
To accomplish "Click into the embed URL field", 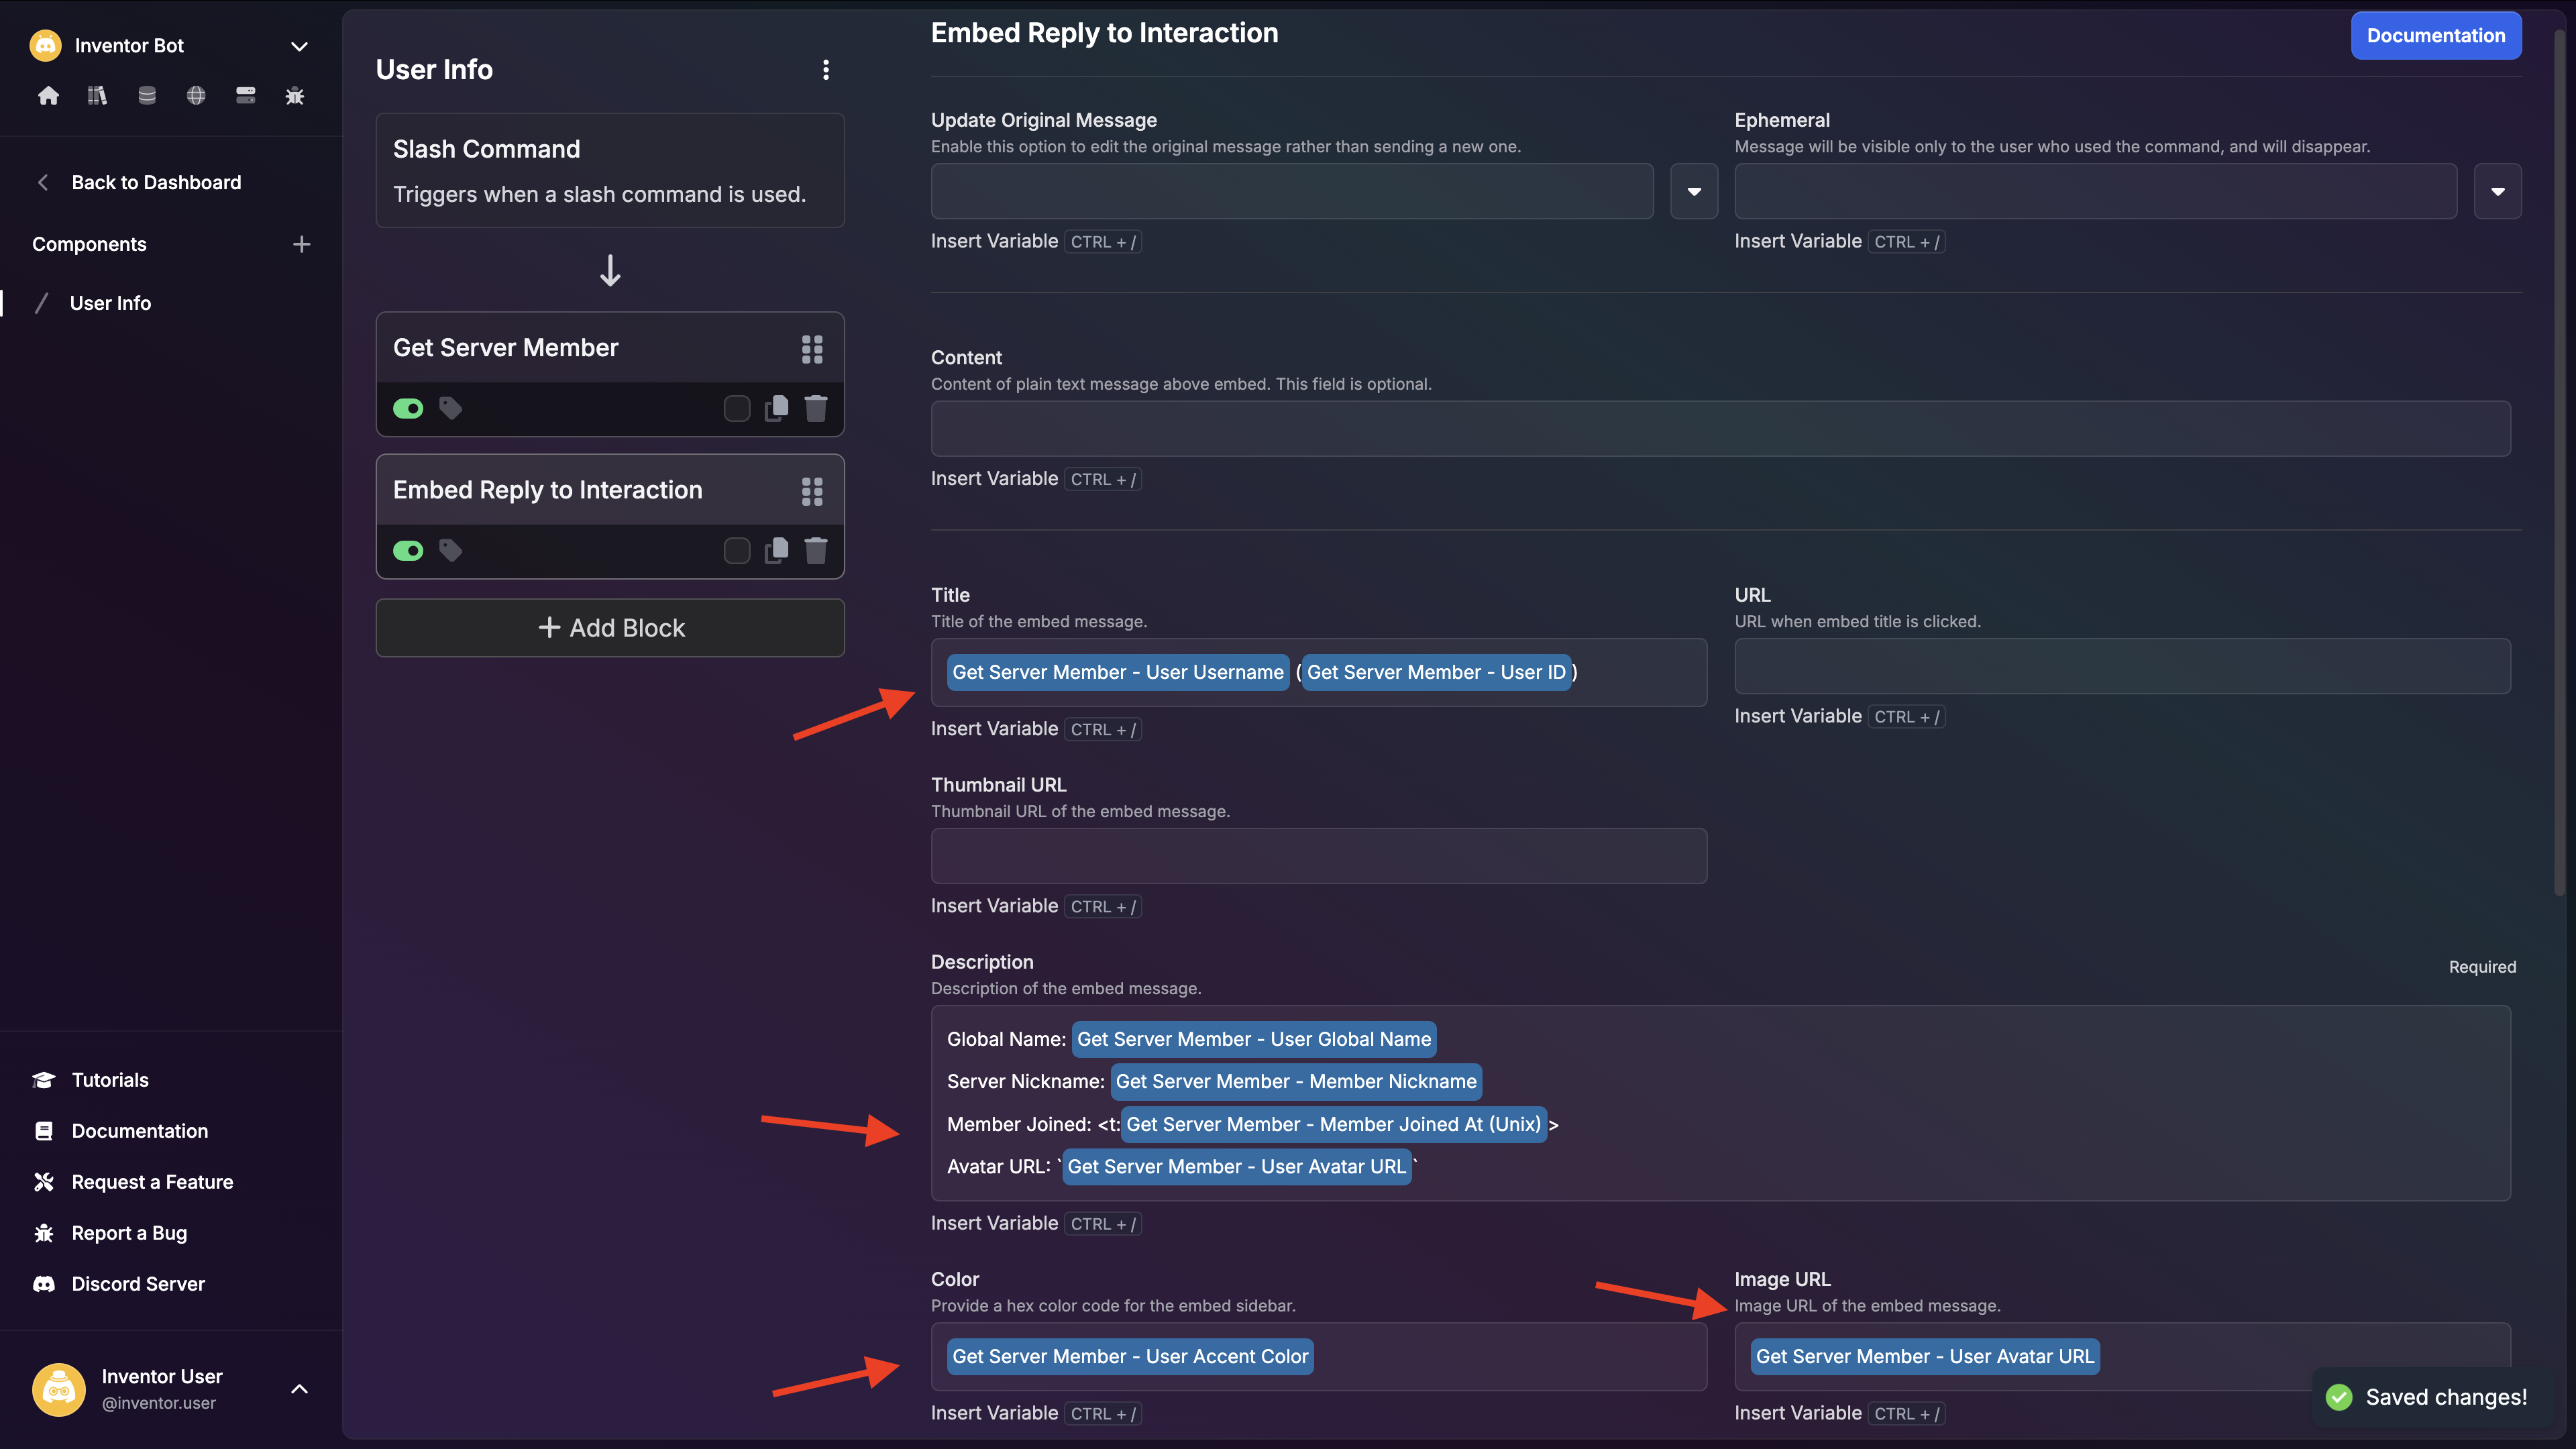I will pyautogui.click(x=2122, y=666).
